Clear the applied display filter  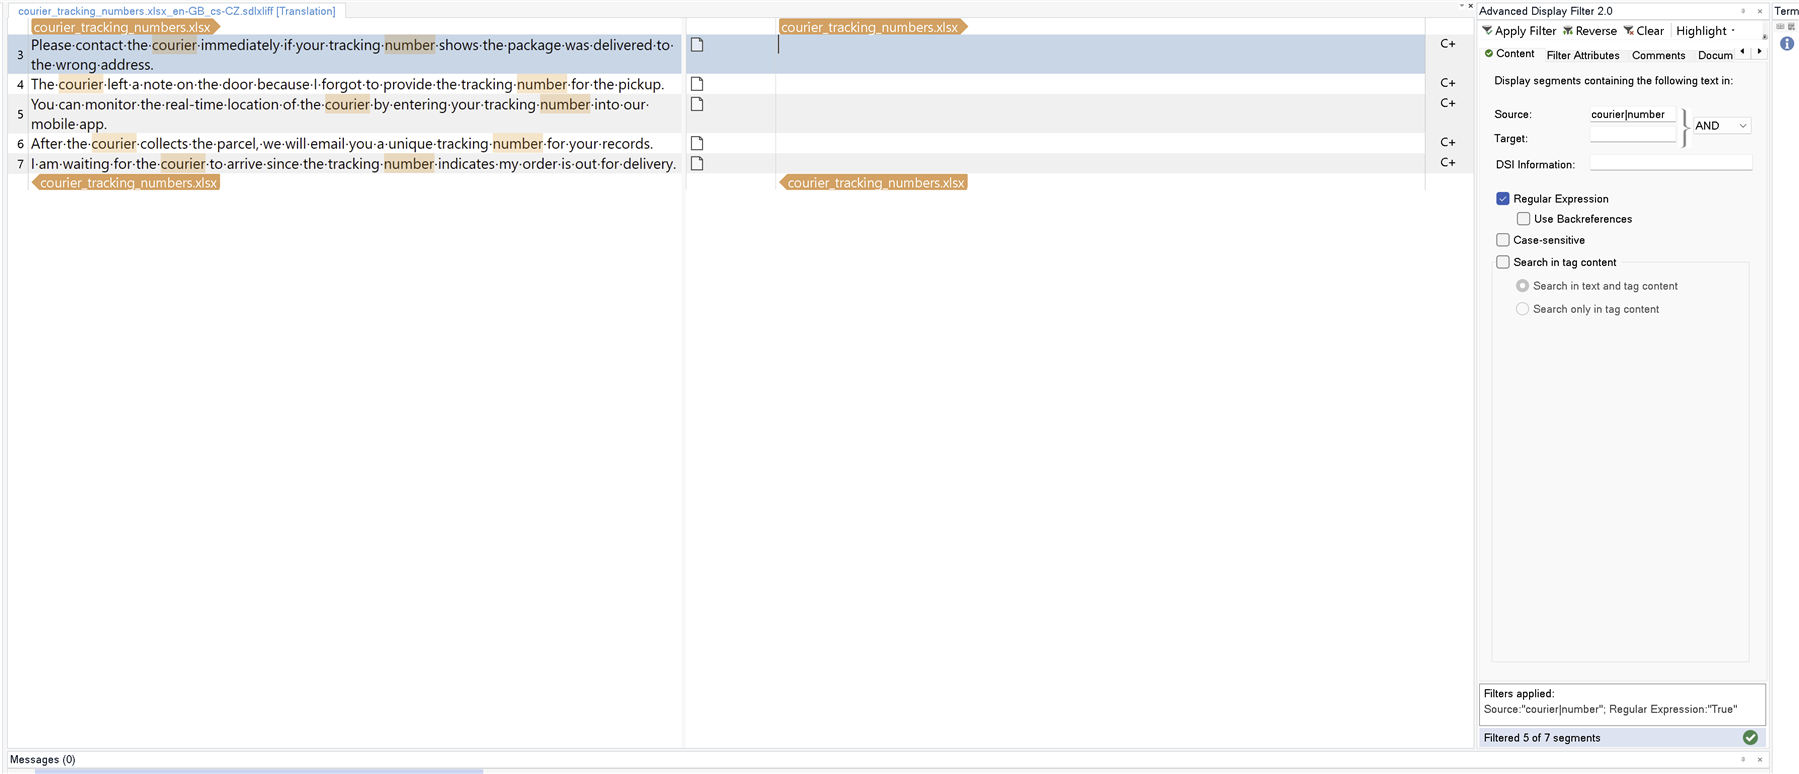[1643, 31]
